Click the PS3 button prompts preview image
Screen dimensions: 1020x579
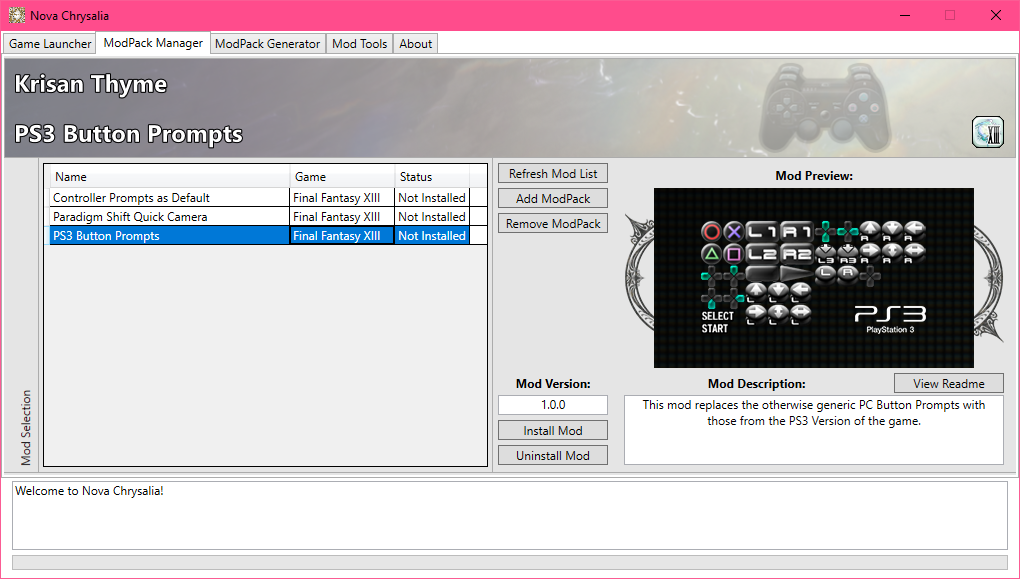tap(814, 278)
